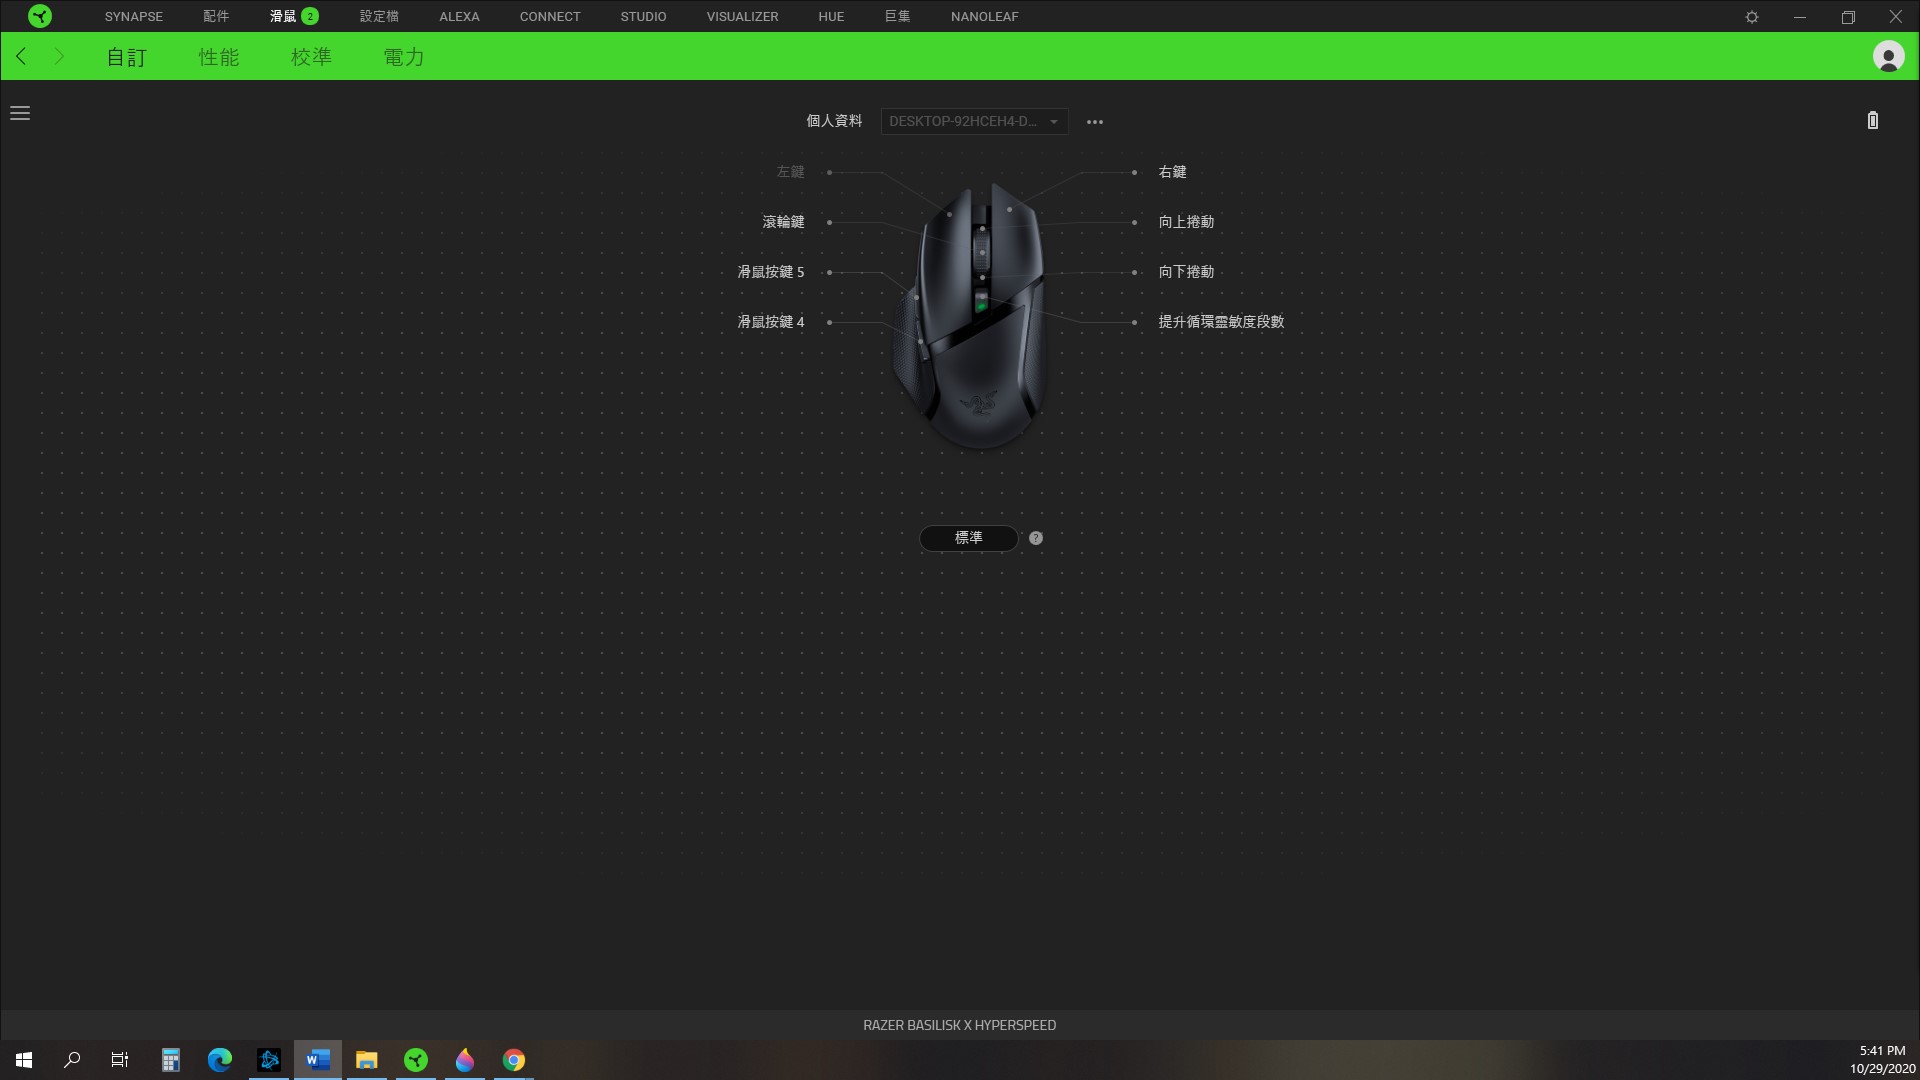Screen dimensions: 1920x1080
Task: Select the 滾輪鍵 button assignment
Action: (783, 222)
